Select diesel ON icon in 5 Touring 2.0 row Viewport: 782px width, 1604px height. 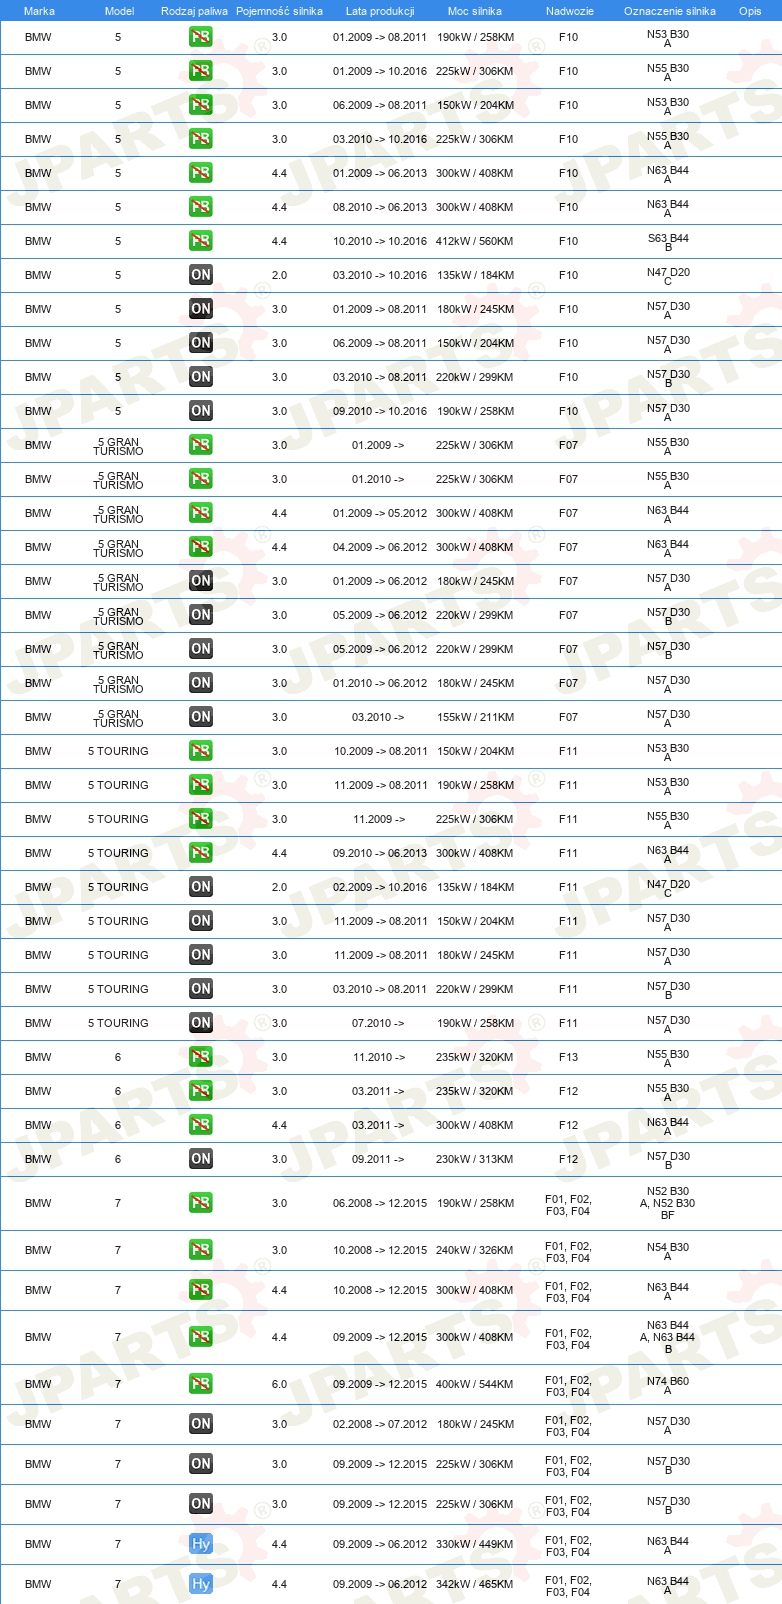[x=201, y=887]
